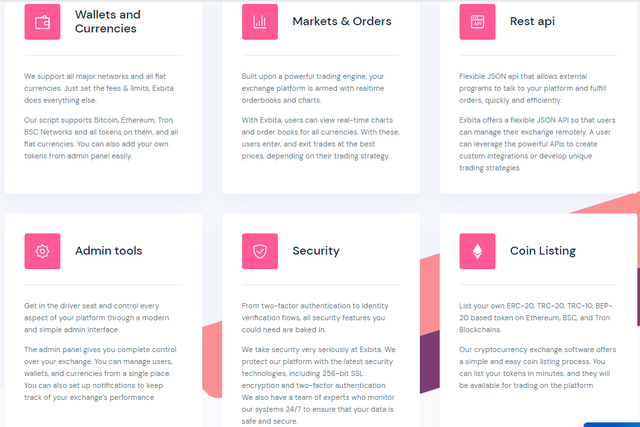Screen dimensions: 640x427
Task: Click the two-factor authentication intro text
Action: [x=315, y=318]
